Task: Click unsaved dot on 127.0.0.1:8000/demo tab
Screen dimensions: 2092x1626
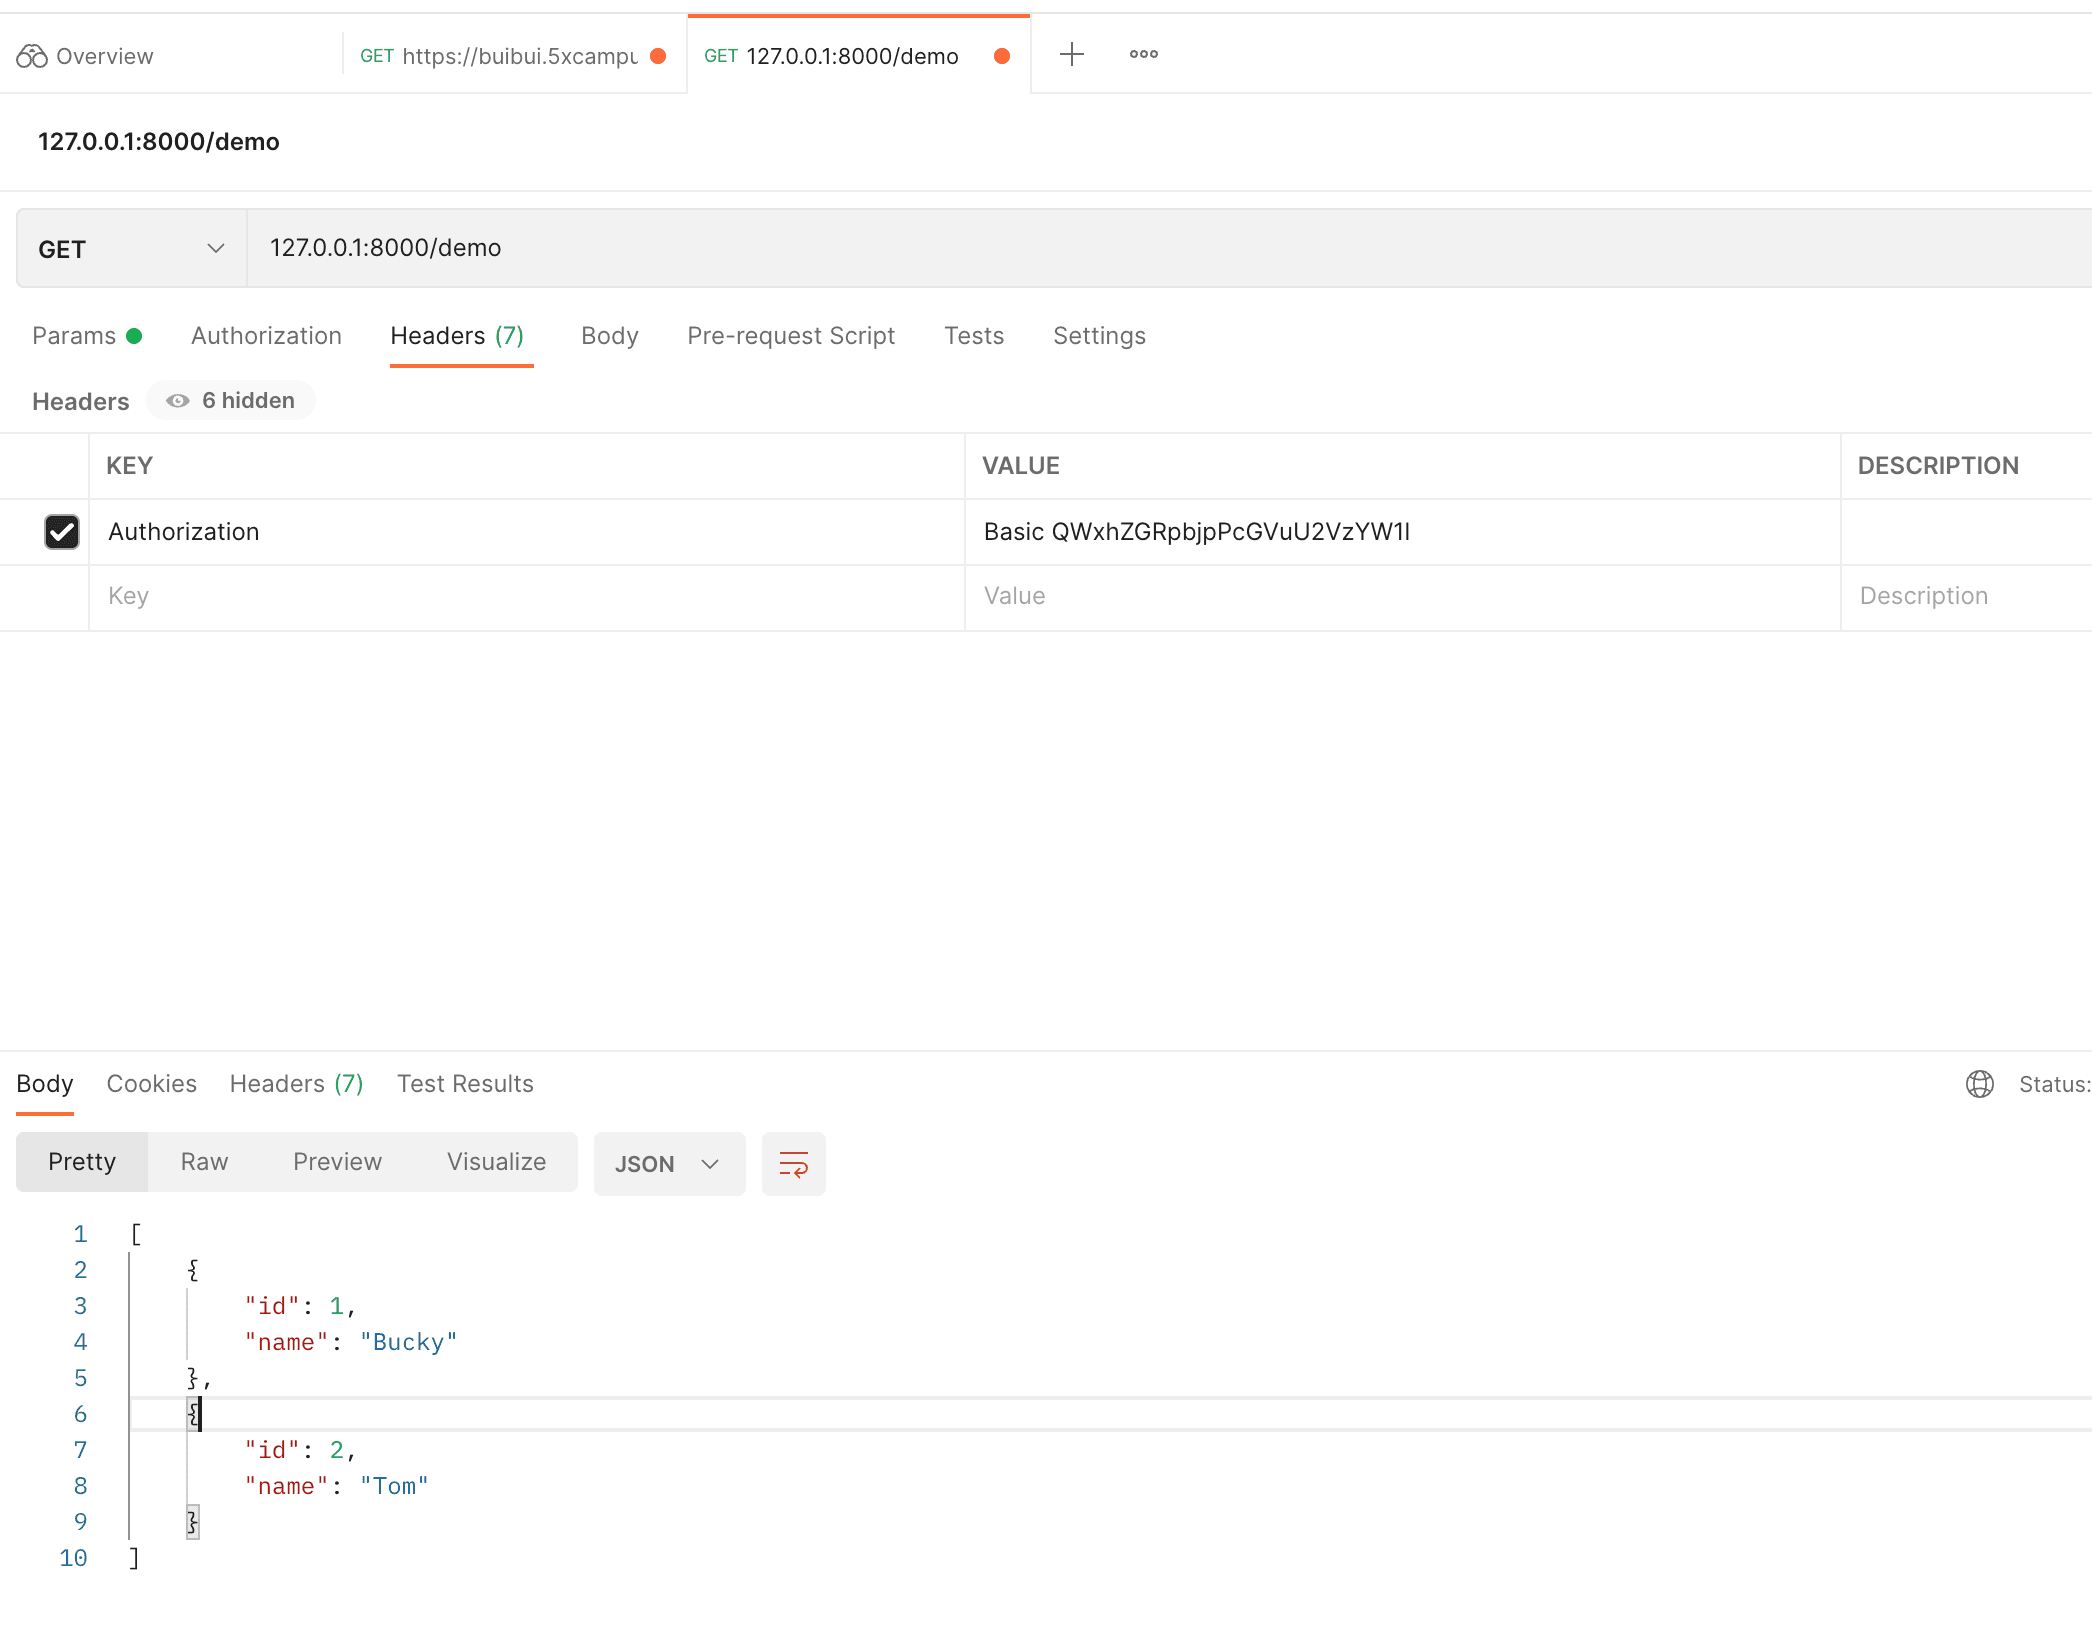Action: tap(1001, 56)
